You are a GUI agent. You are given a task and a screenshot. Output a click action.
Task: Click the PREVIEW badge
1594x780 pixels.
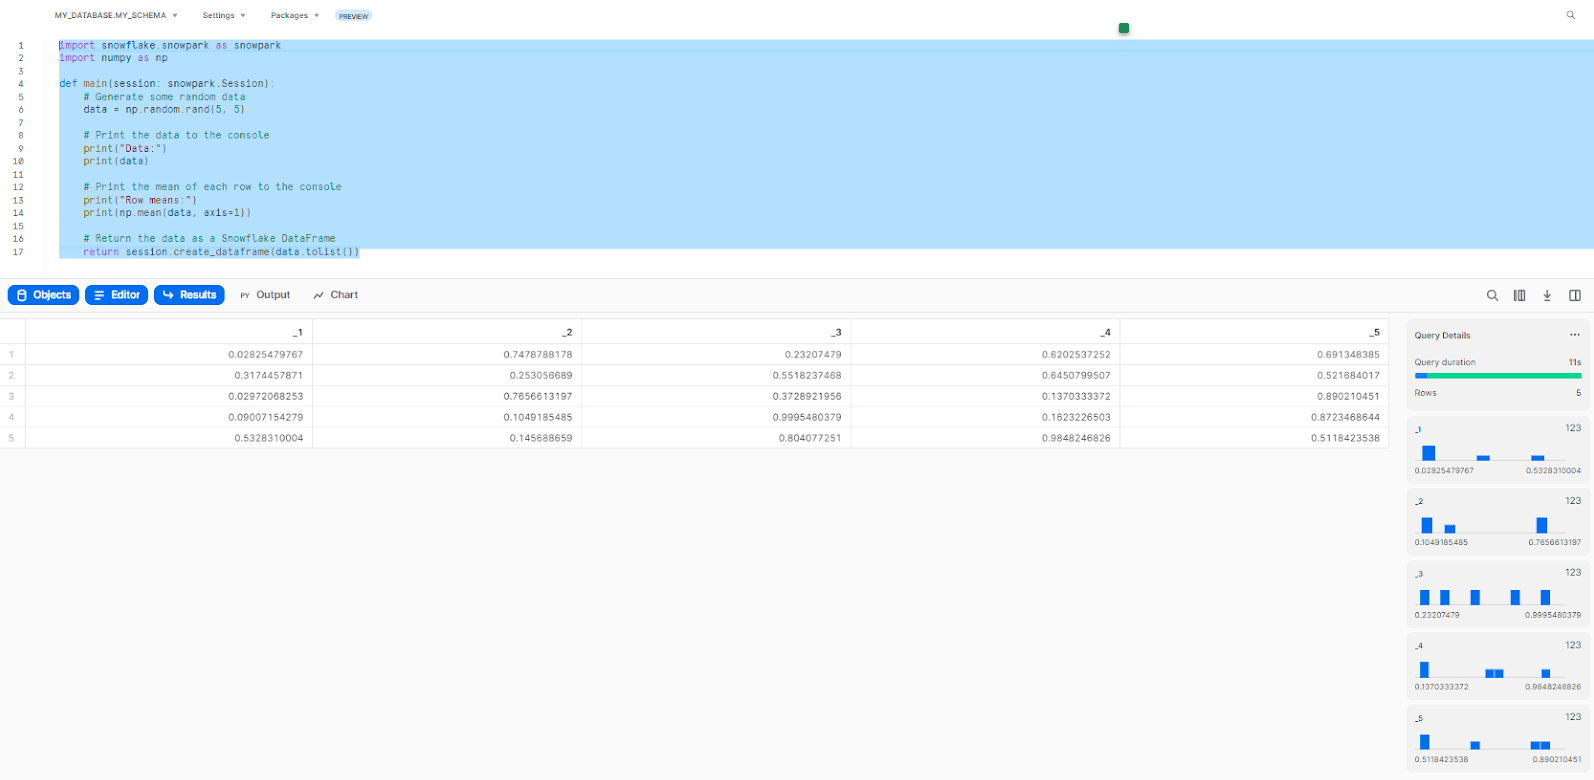[353, 16]
